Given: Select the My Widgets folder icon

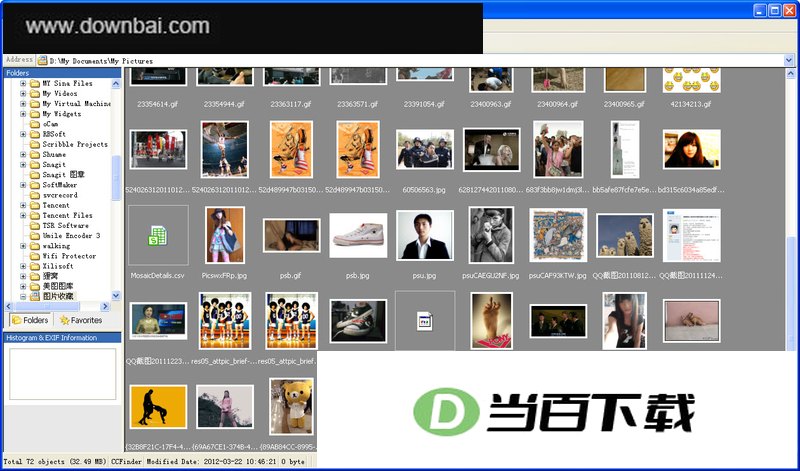Looking at the screenshot, I should (35, 114).
